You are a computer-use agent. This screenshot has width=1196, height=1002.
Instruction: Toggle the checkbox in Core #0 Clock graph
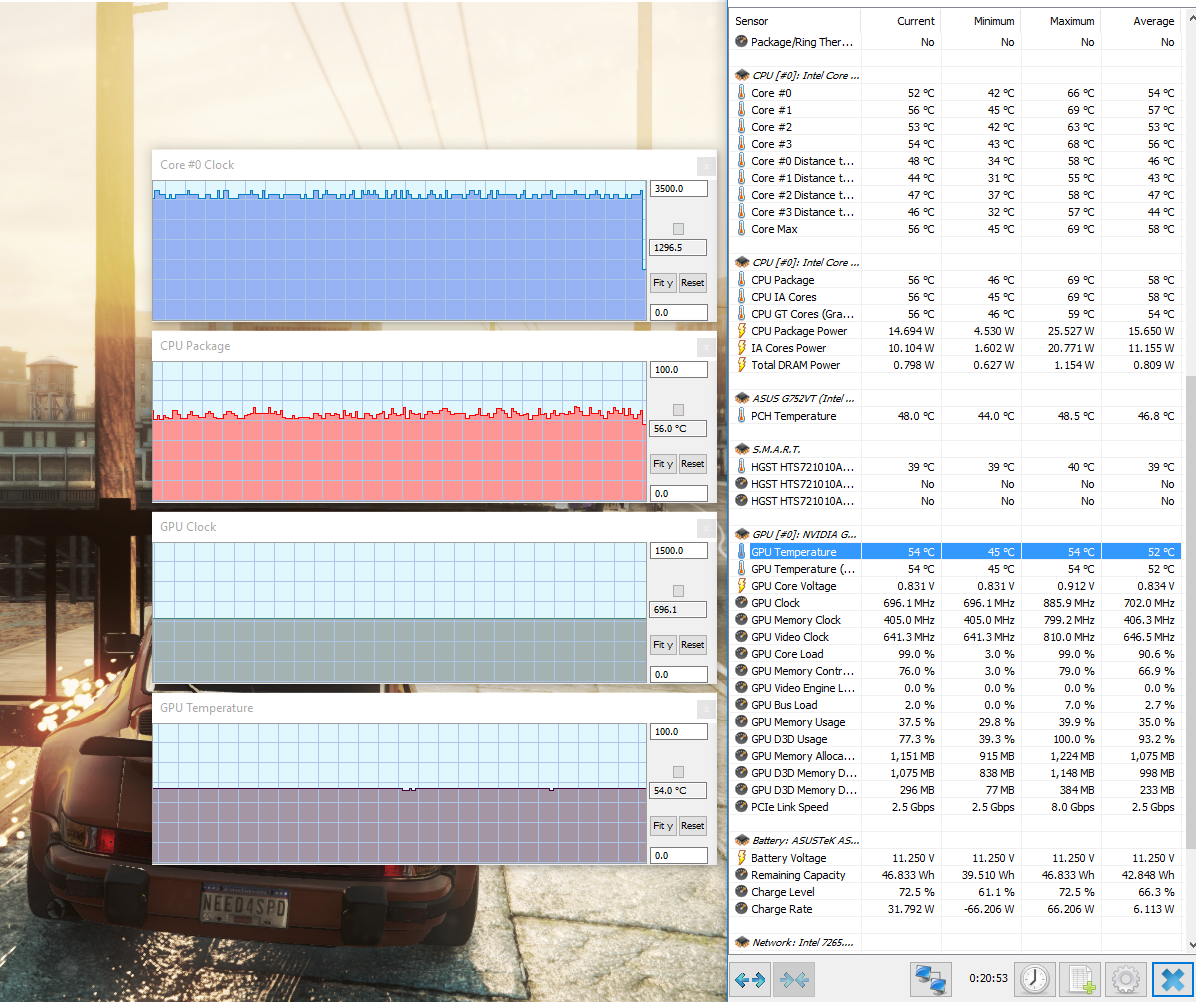pos(679,229)
